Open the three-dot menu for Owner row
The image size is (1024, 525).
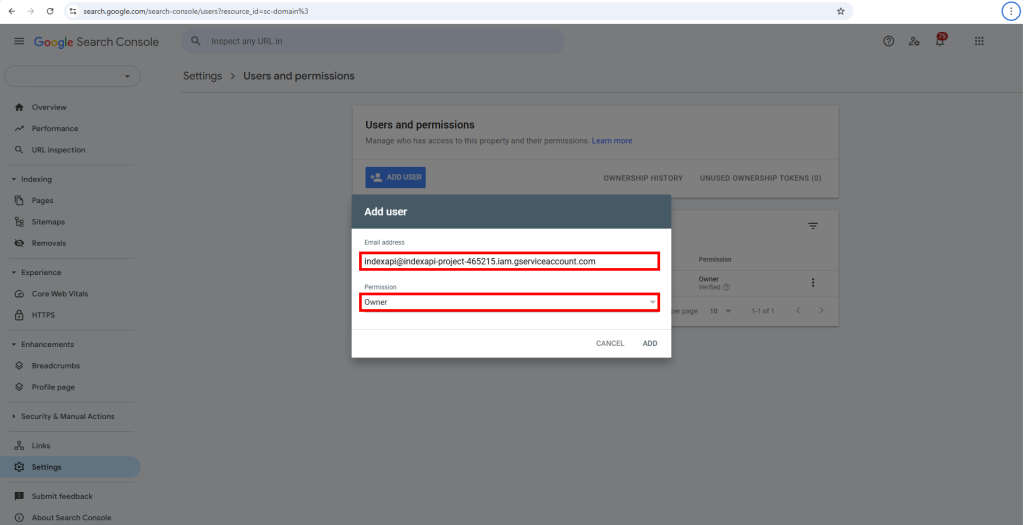click(x=813, y=283)
